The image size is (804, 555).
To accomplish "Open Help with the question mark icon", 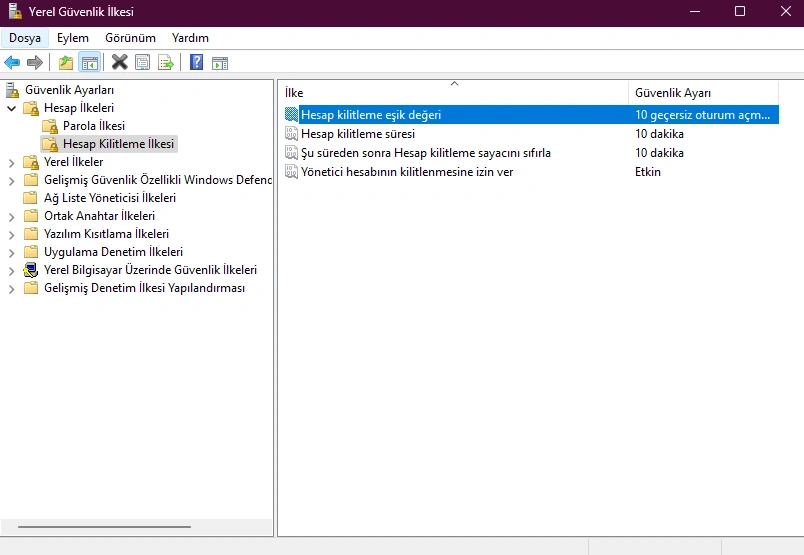I will (x=196, y=63).
